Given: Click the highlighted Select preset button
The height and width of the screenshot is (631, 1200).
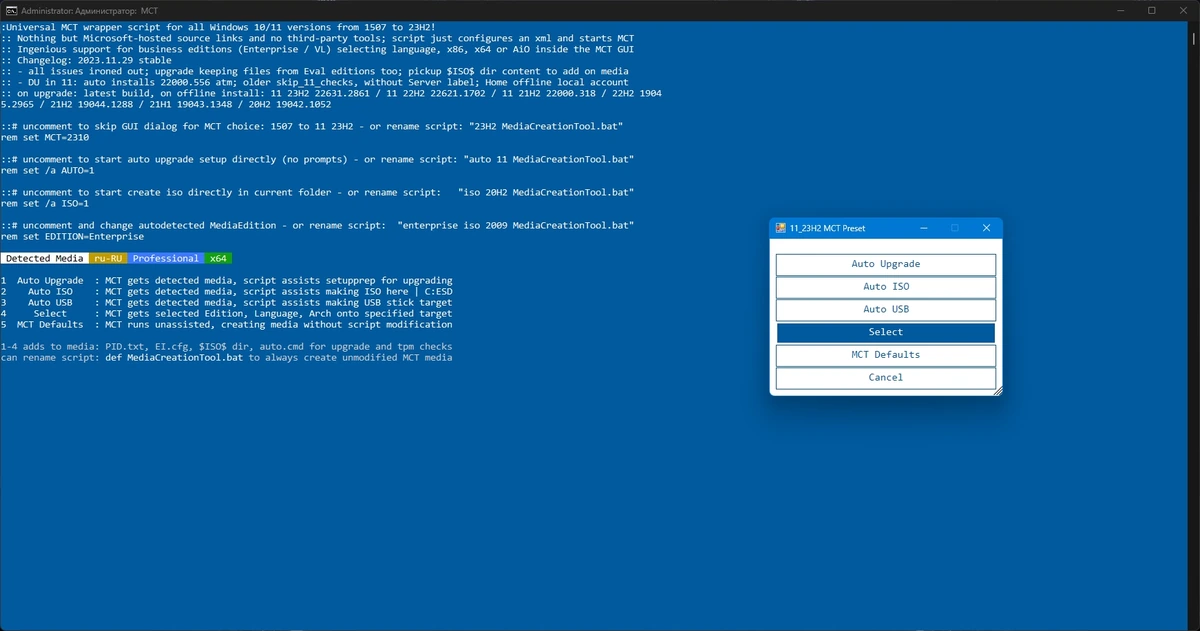Looking at the screenshot, I should [x=885, y=332].
